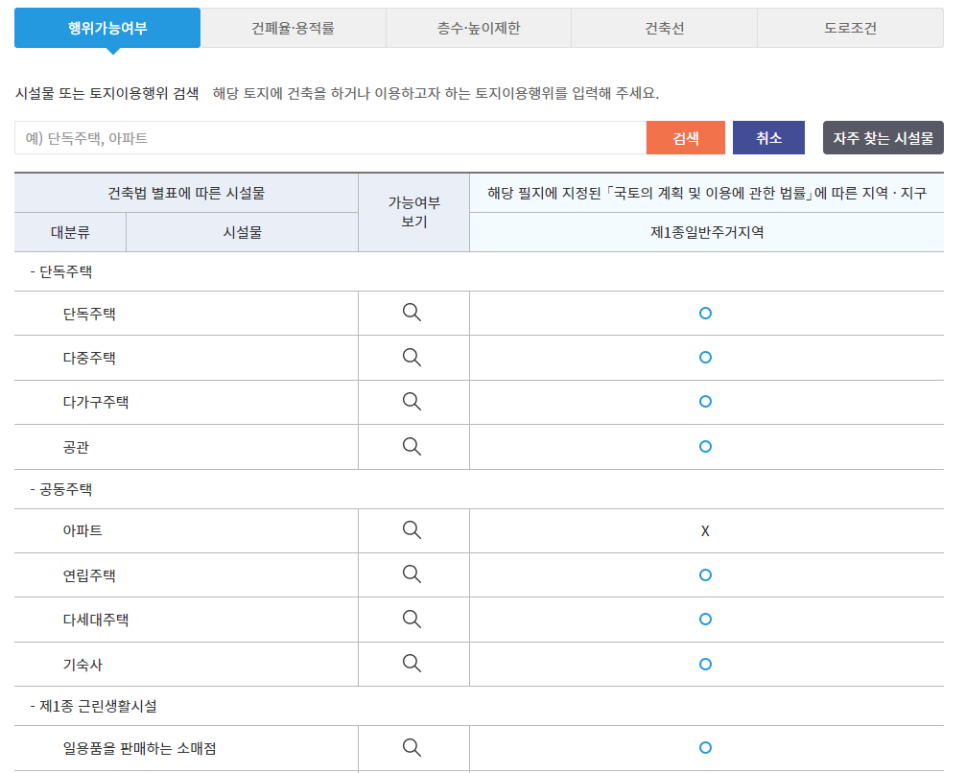Open magnifier for 다중주택 row

412,357
